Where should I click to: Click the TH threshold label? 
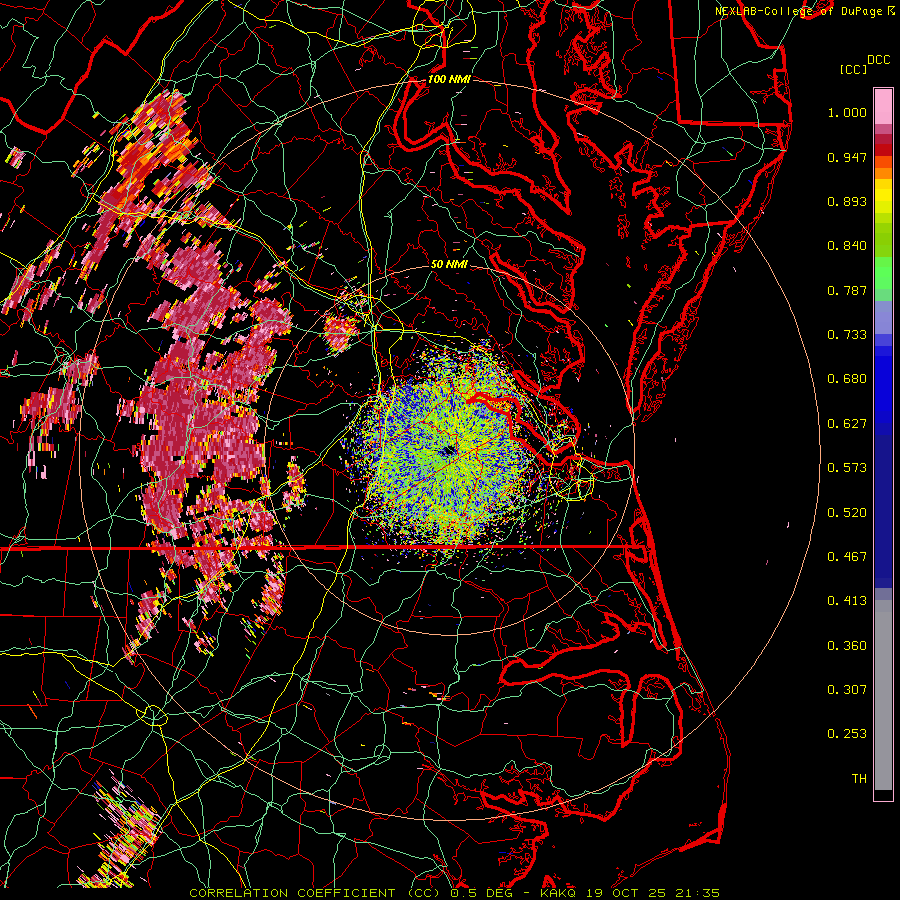859,779
